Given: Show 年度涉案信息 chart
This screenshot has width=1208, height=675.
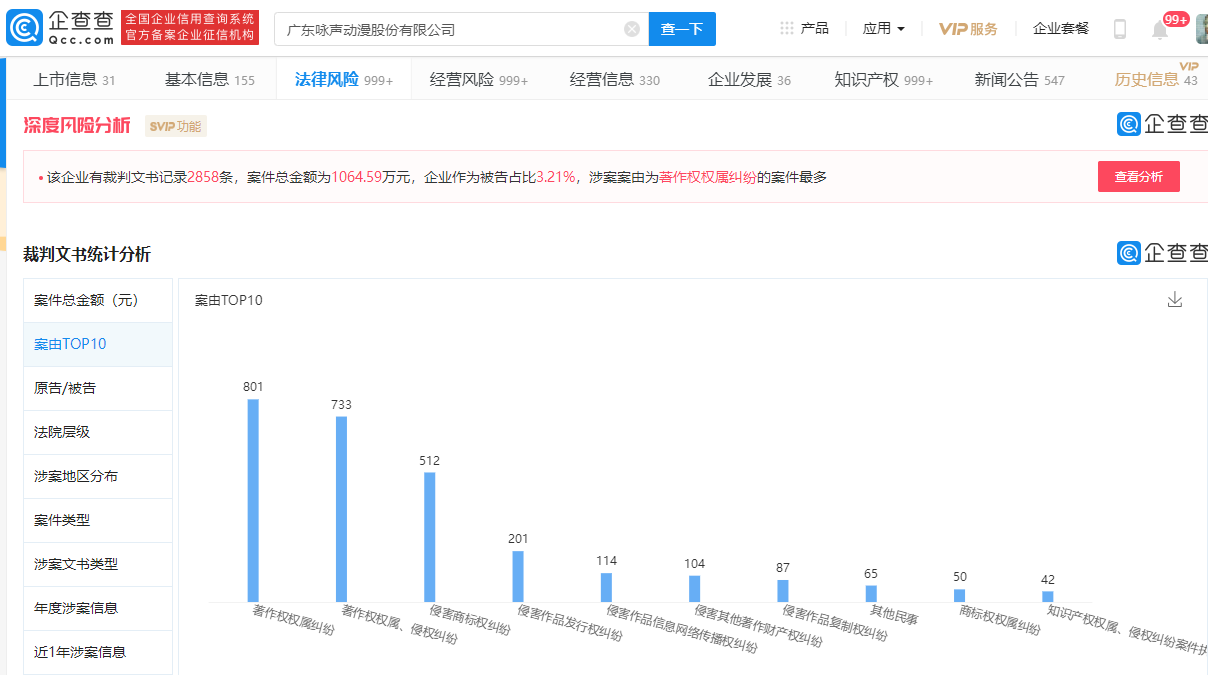Looking at the screenshot, I should 98,608.
